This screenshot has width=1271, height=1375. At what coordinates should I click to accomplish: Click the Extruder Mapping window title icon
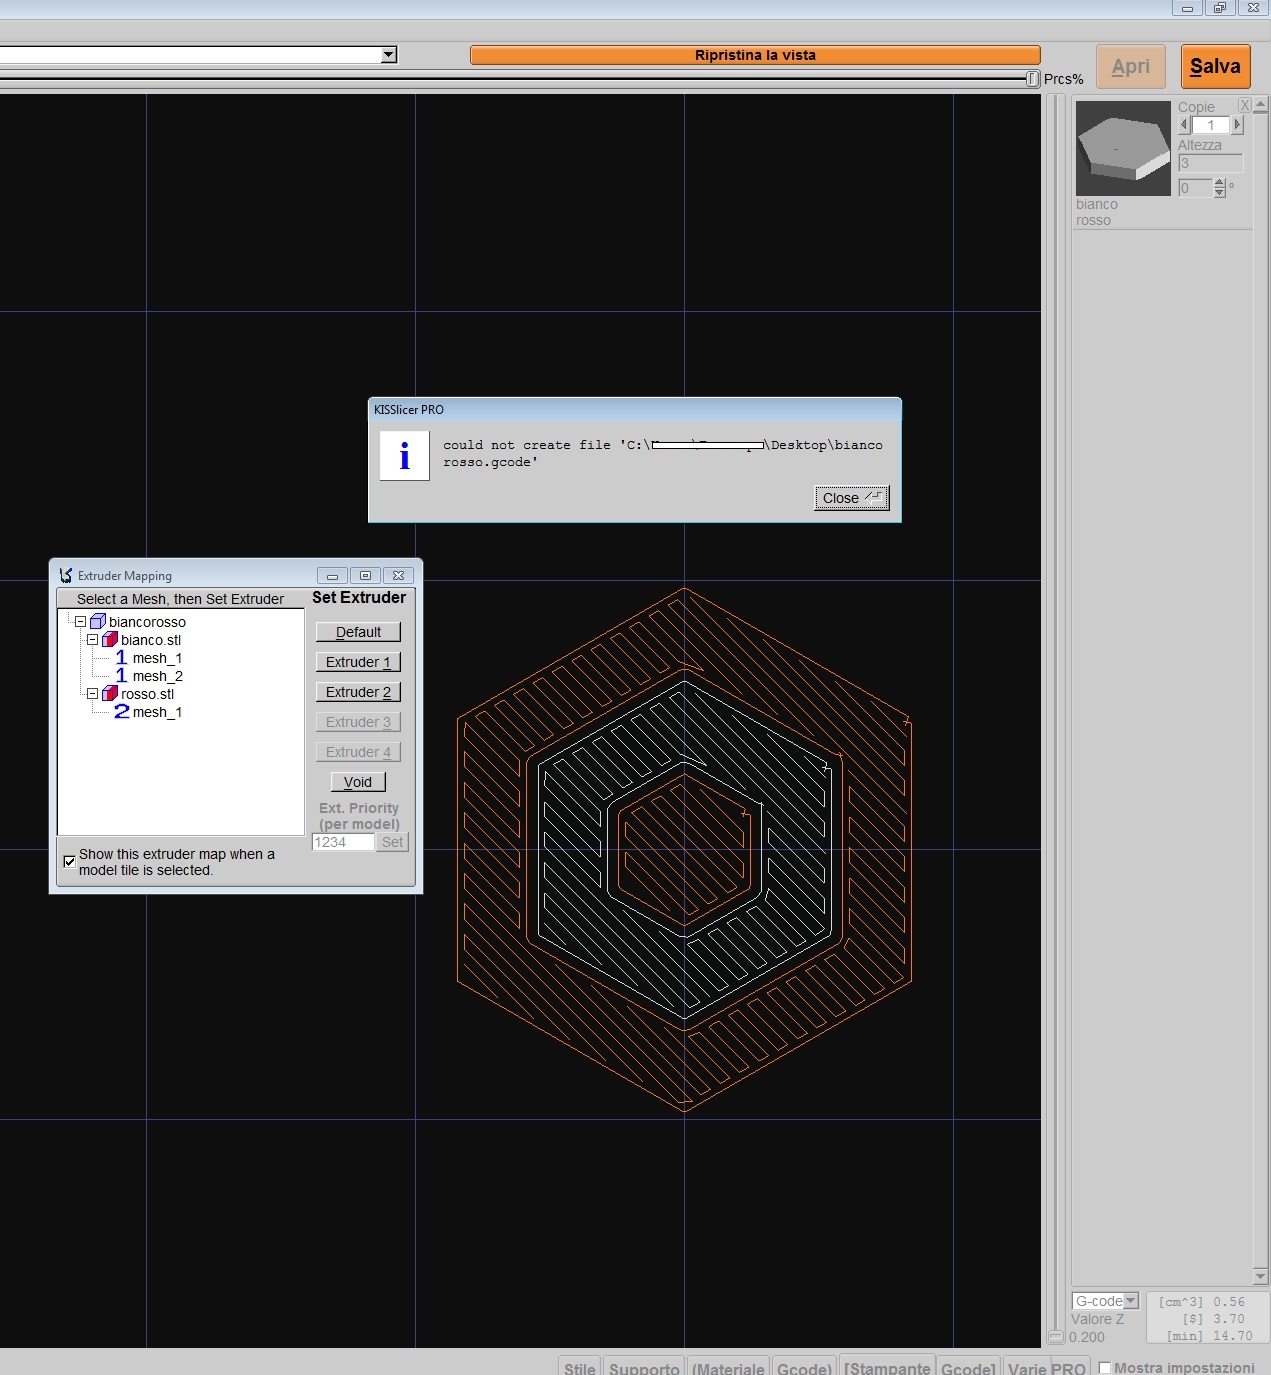pos(66,576)
